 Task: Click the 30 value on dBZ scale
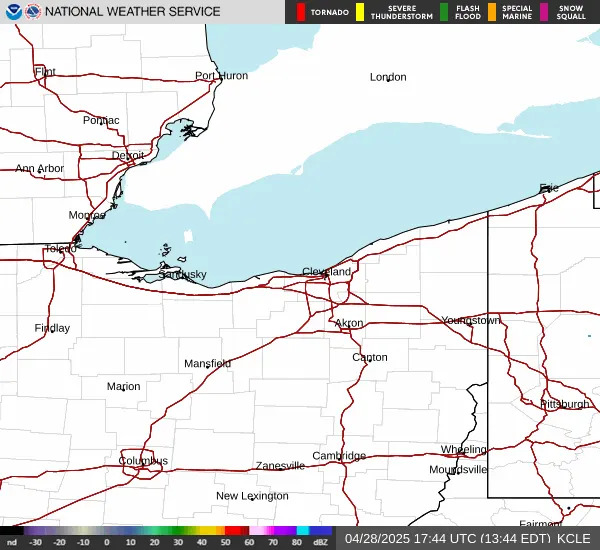click(x=178, y=542)
